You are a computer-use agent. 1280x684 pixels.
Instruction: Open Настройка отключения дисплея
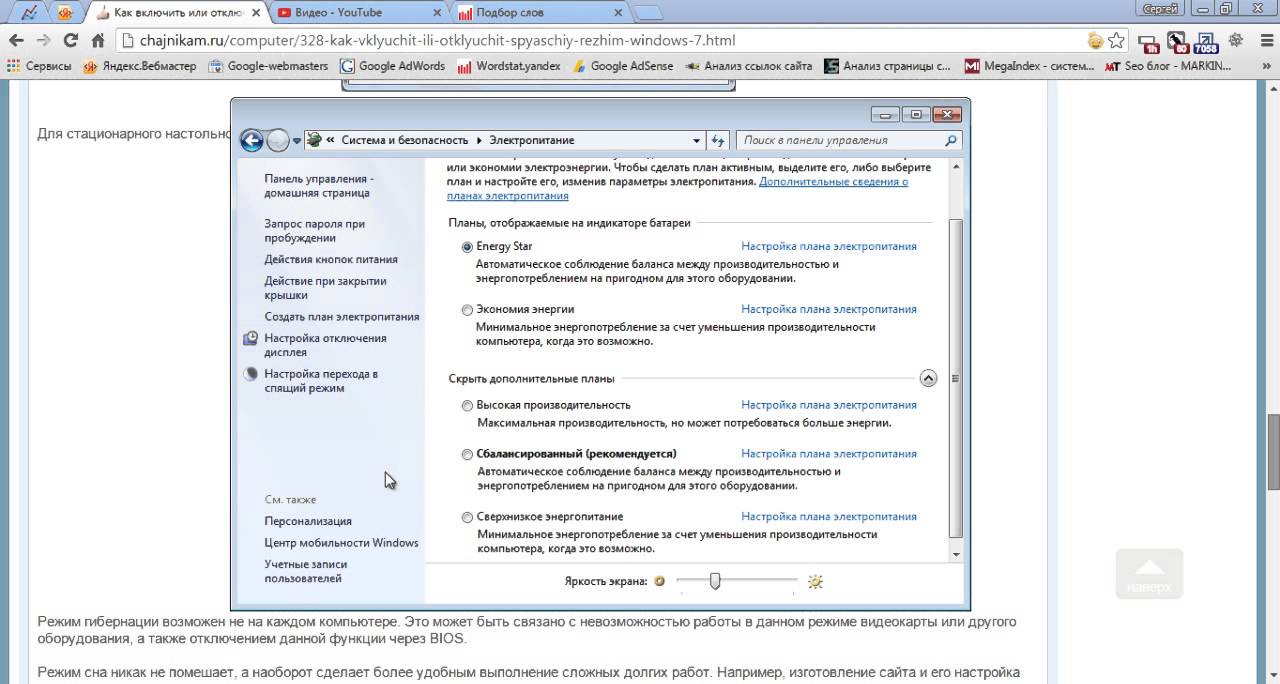click(x=325, y=345)
